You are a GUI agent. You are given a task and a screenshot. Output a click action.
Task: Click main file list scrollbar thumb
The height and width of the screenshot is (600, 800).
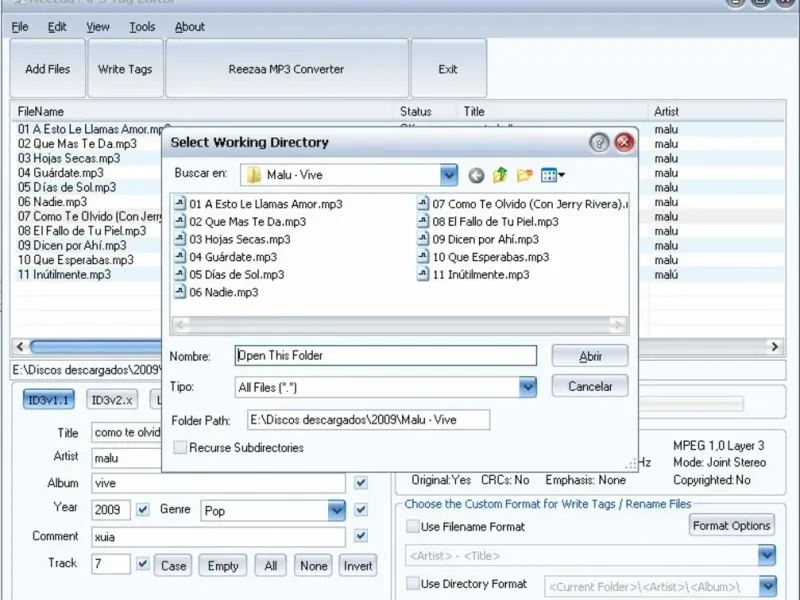coord(95,347)
